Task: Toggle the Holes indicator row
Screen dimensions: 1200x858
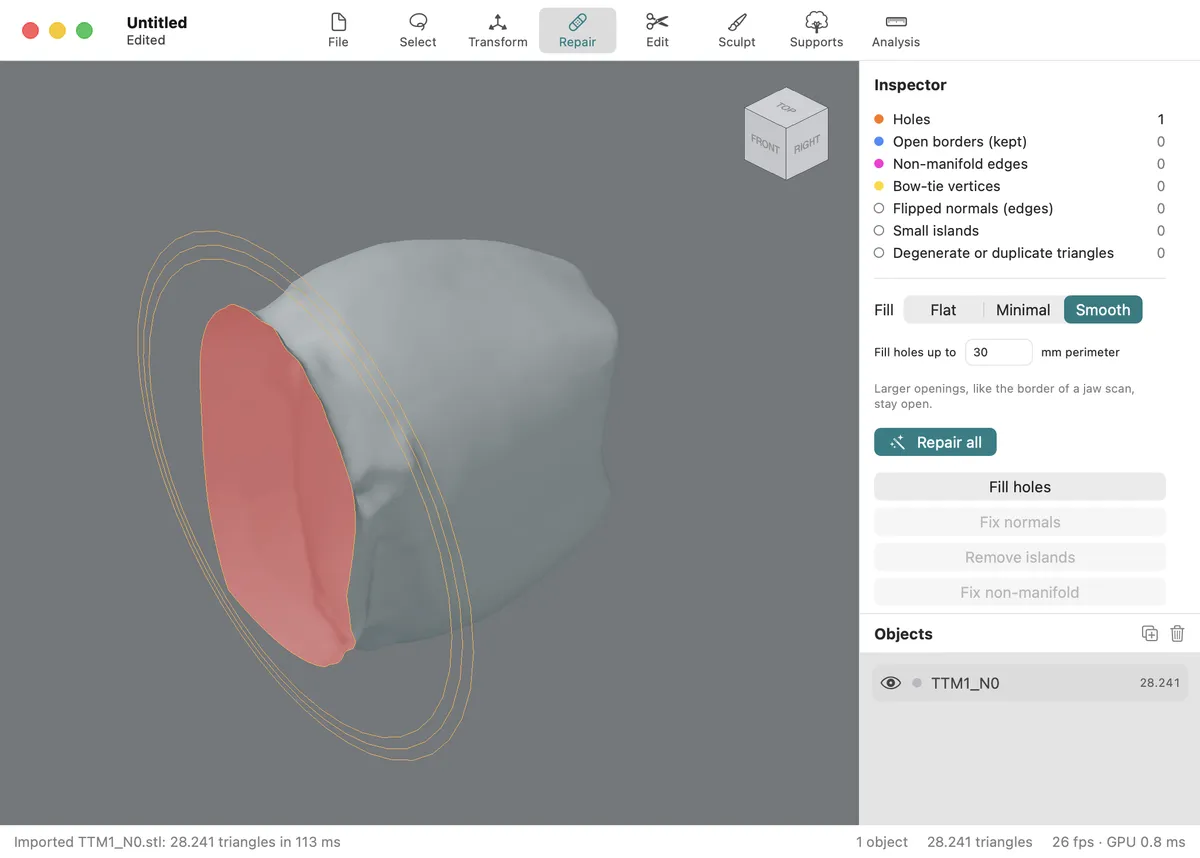Action: pos(1019,119)
